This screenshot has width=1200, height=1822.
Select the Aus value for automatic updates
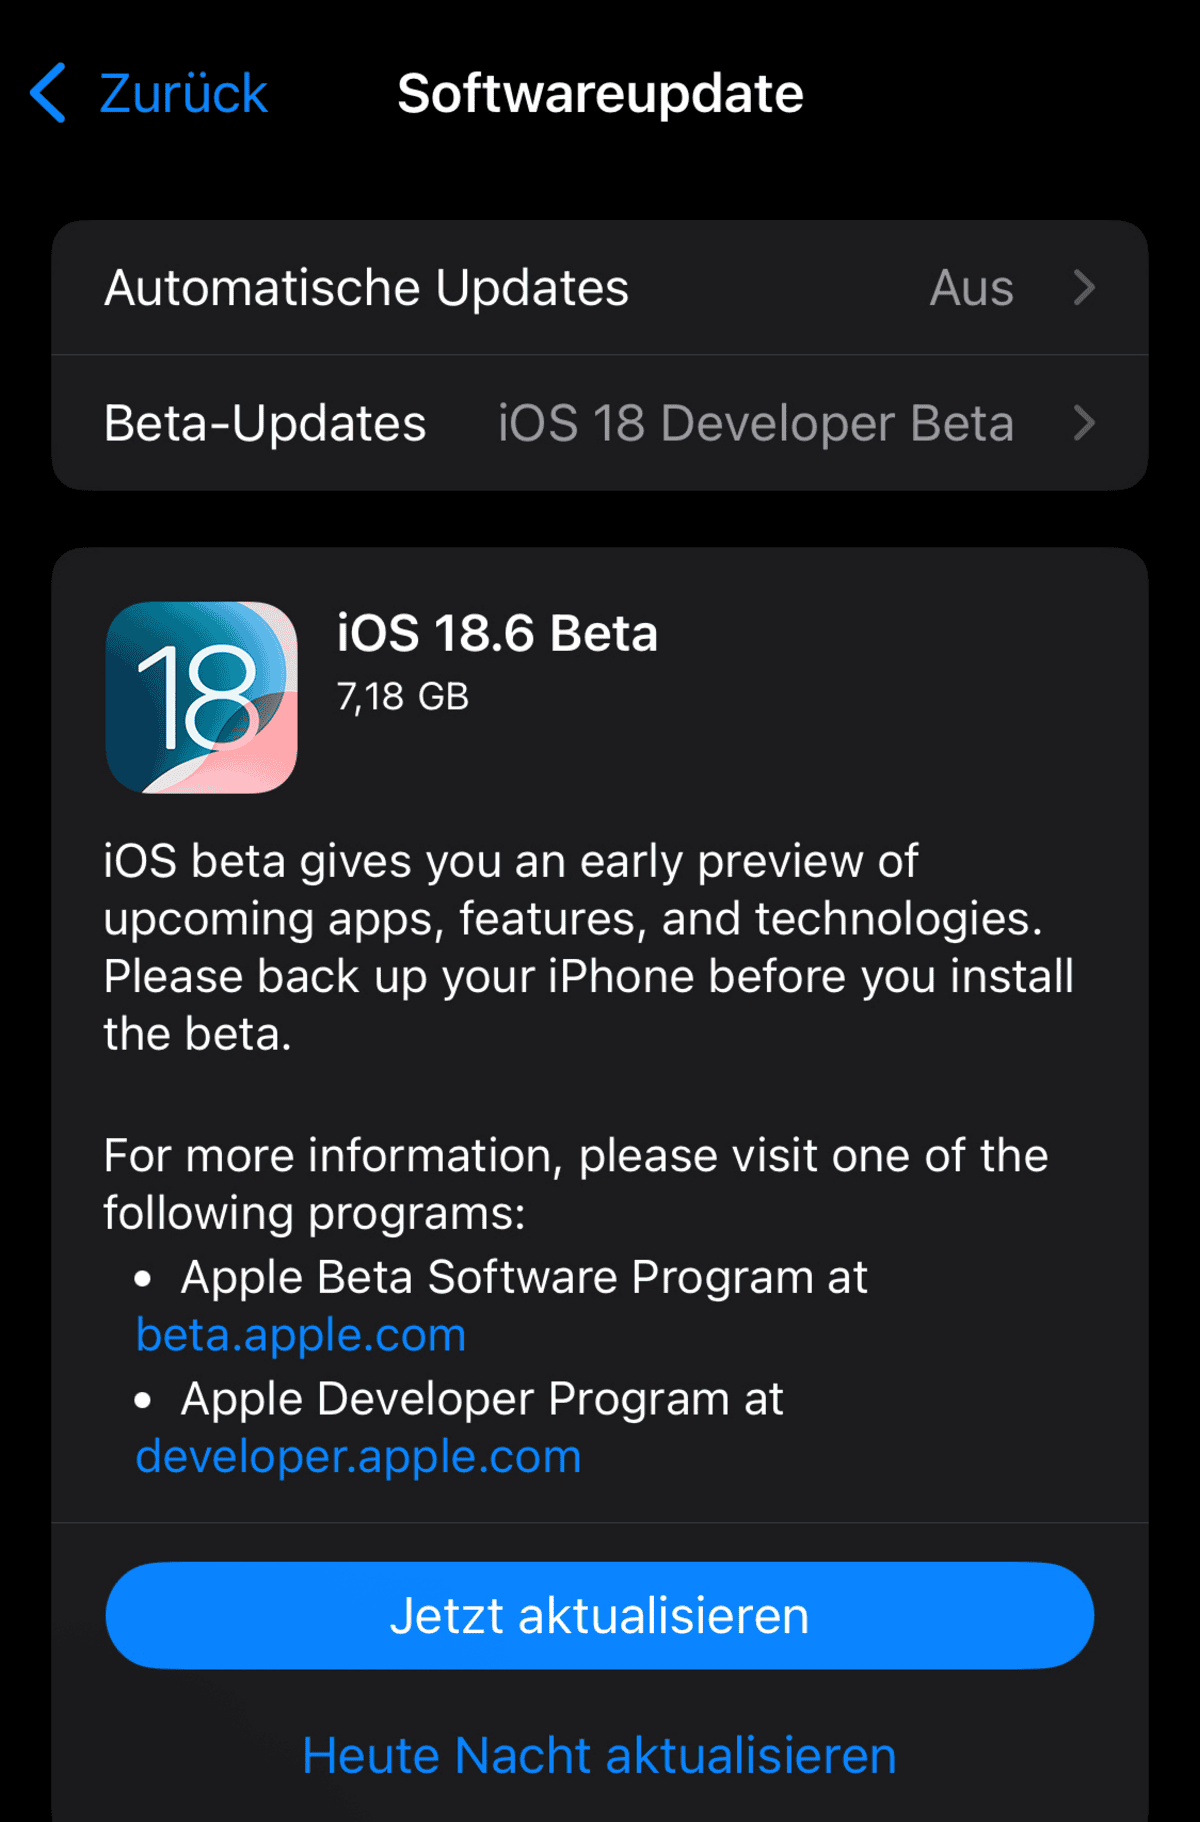tap(971, 288)
